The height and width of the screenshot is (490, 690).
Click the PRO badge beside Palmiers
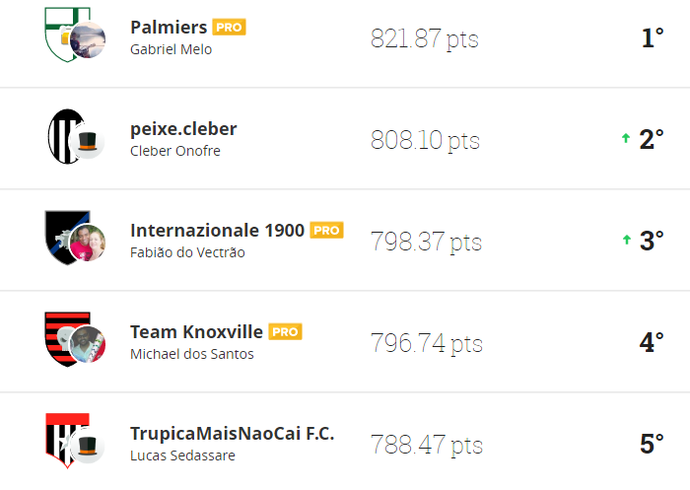click(x=229, y=27)
